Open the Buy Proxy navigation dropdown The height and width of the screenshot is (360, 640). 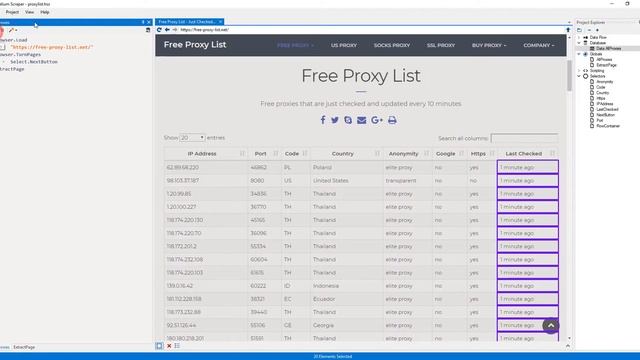pos(489,45)
